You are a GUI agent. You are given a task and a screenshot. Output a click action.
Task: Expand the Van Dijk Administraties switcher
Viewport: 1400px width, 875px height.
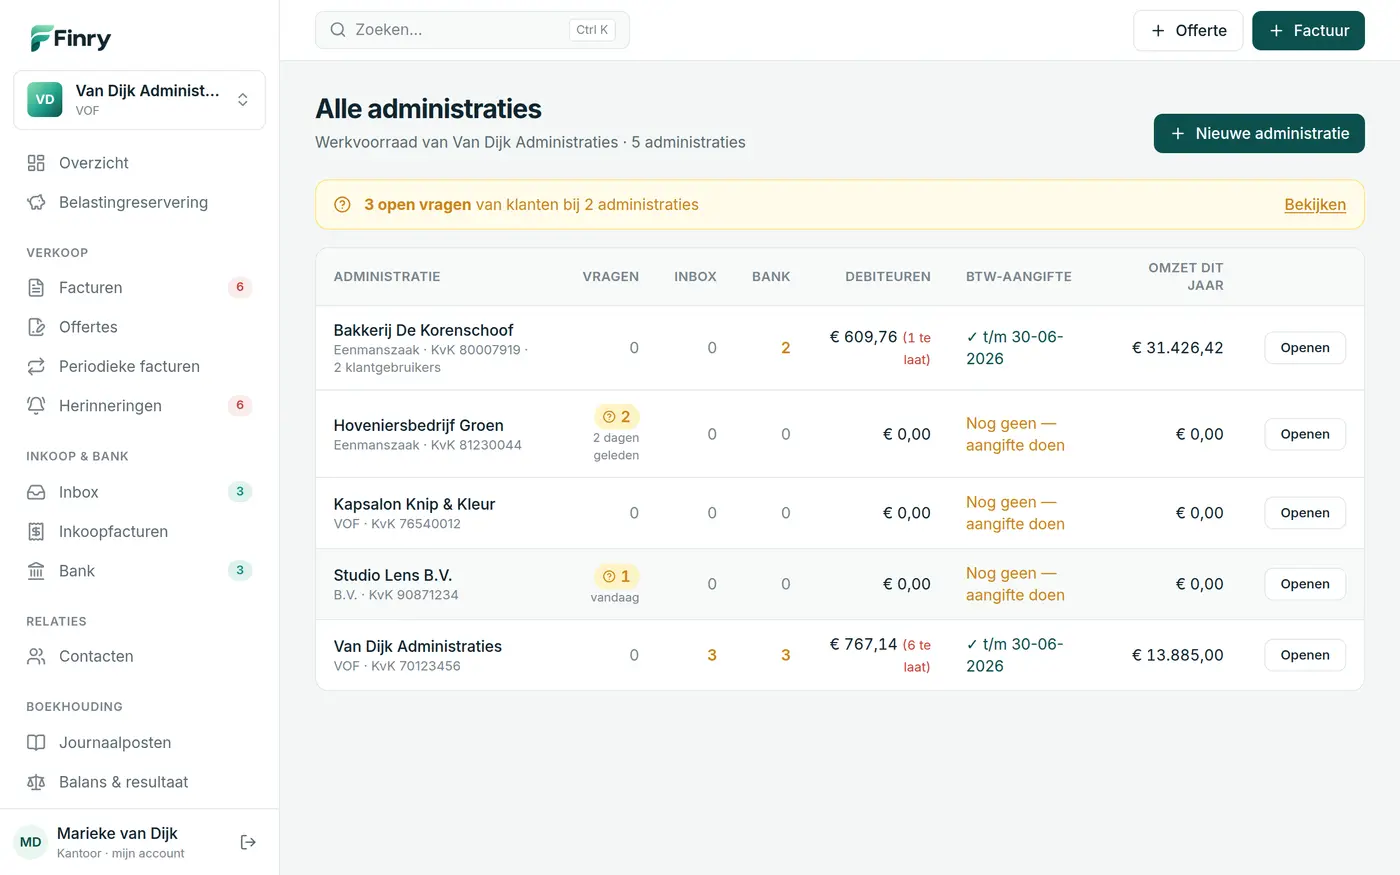click(x=139, y=100)
